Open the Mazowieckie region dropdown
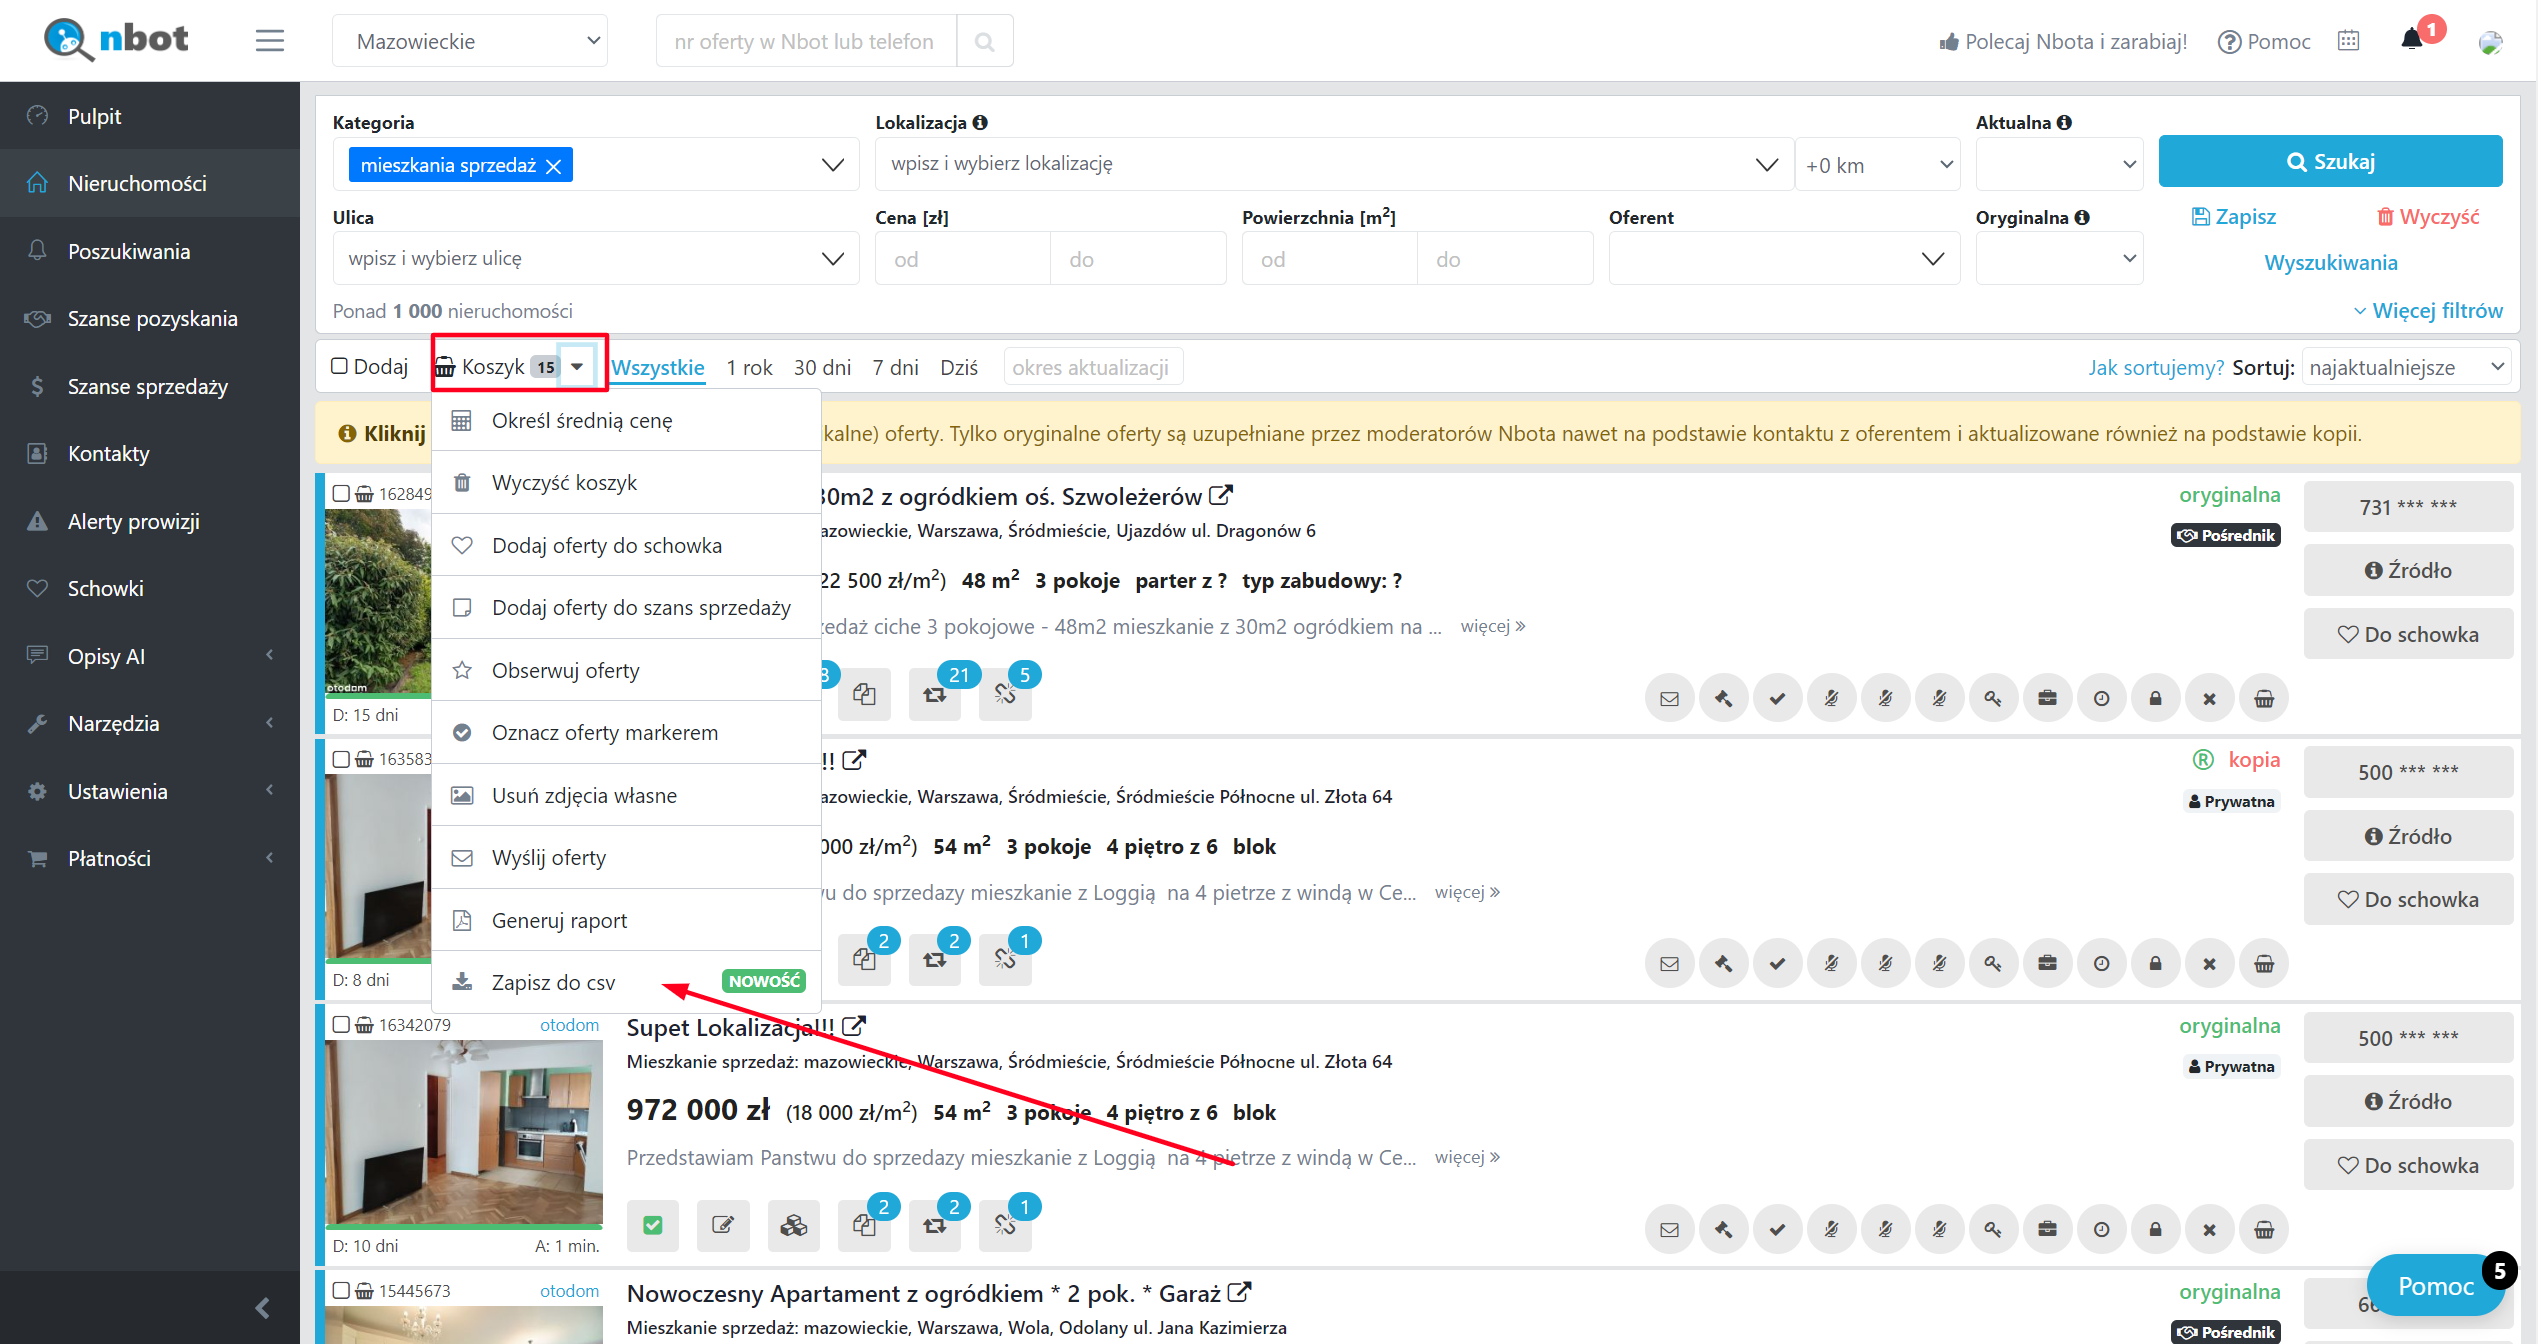Screen dimensions: 2538x1344 point(470,41)
